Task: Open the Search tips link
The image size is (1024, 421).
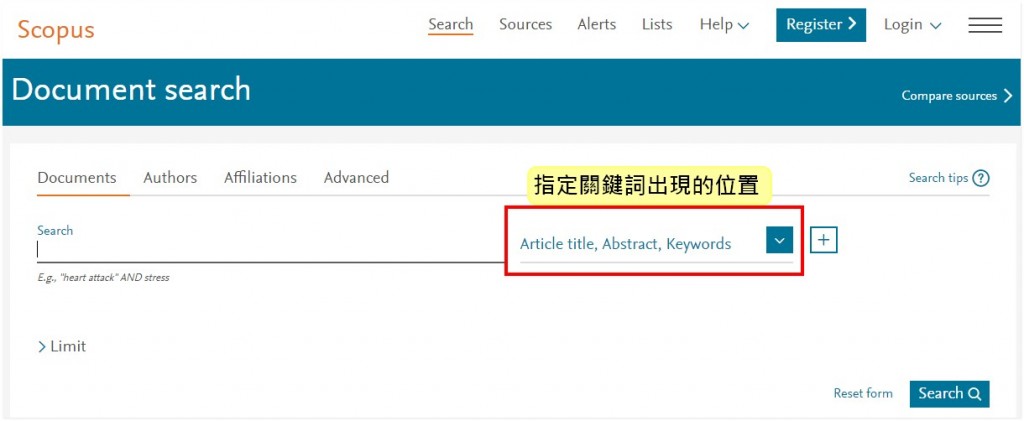Action: [938, 178]
